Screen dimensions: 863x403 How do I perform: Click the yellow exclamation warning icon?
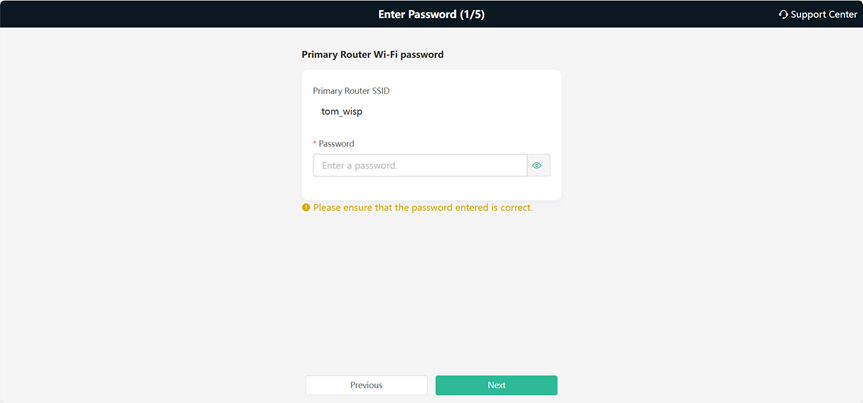pos(306,208)
